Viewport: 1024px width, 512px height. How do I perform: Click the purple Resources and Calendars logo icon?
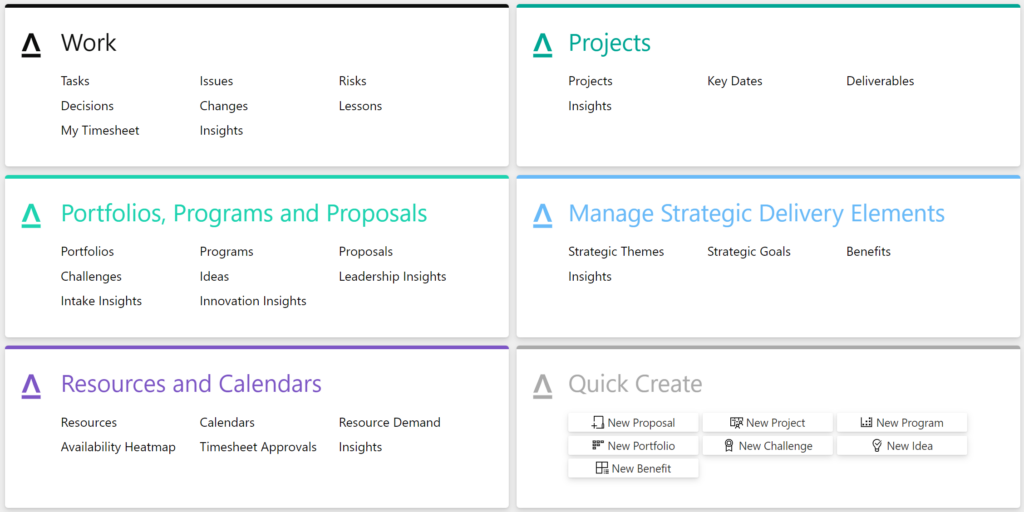pos(31,386)
